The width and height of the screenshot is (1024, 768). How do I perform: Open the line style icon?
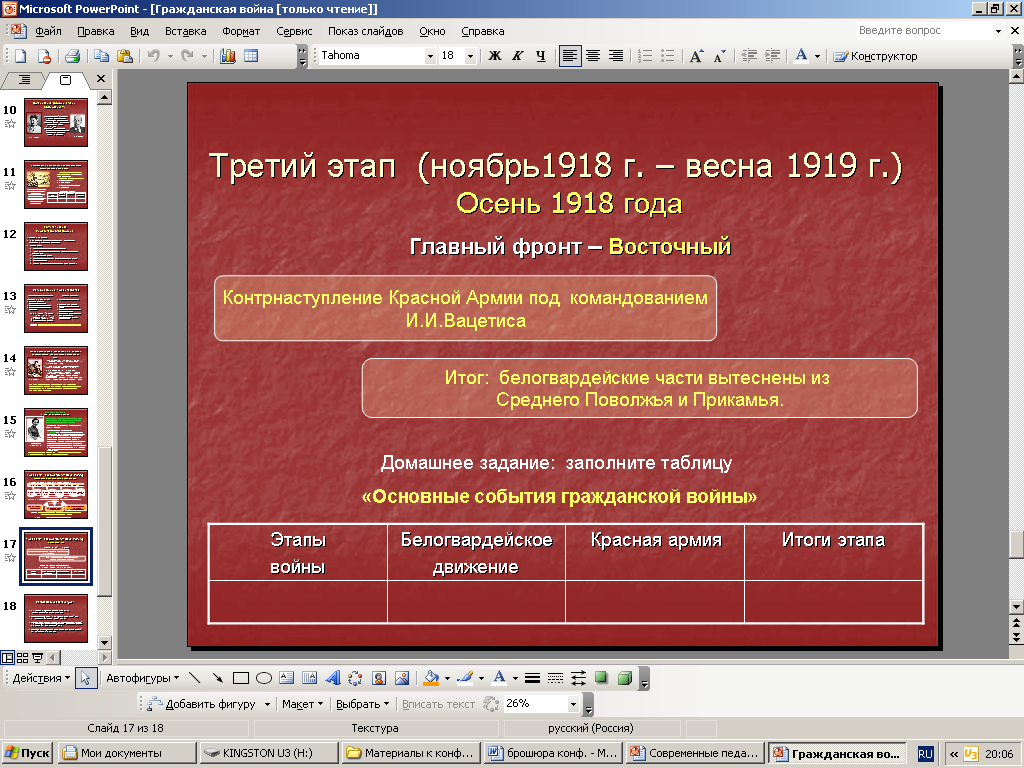(532, 678)
